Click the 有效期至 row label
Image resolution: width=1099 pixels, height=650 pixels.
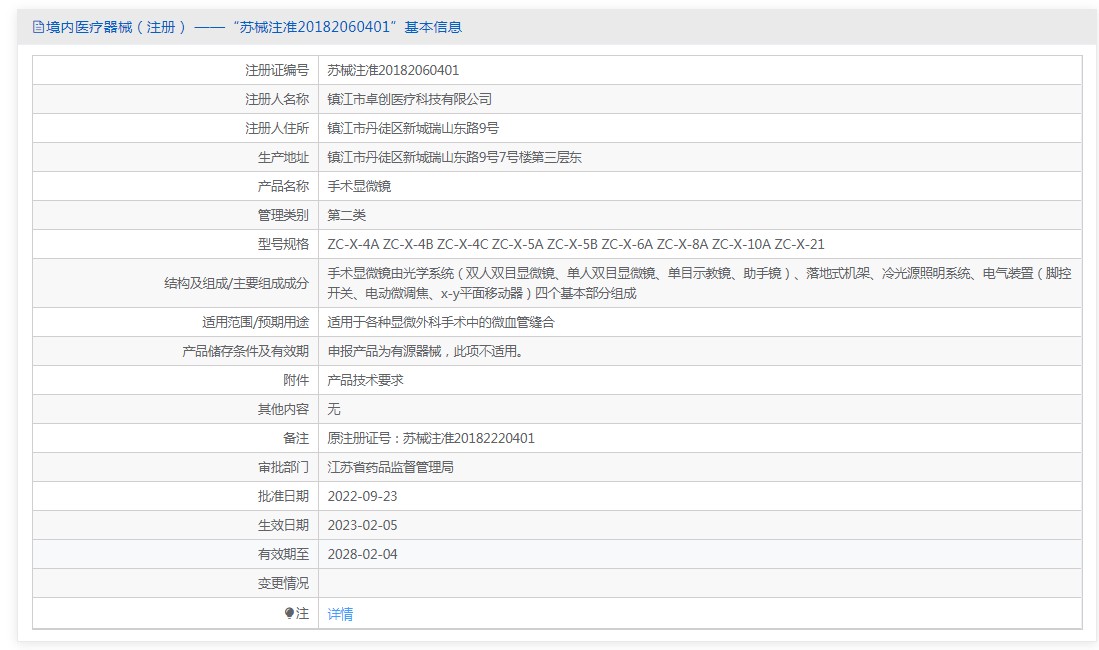click(x=283, y=554)
